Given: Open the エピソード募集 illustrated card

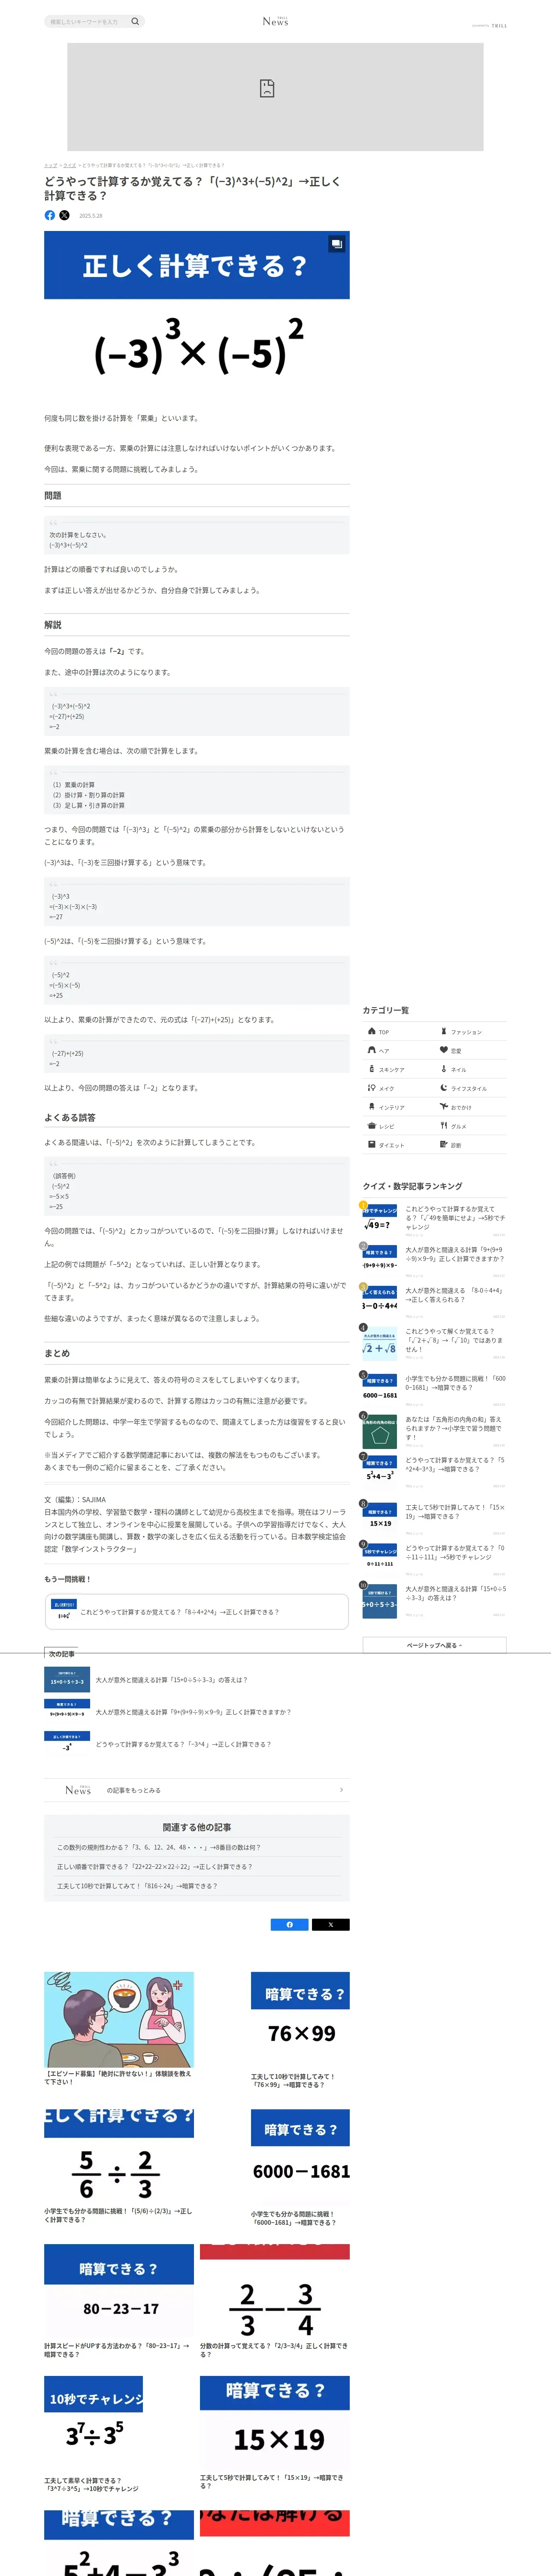Looking at the screenshot, I should pos(119,2028).
